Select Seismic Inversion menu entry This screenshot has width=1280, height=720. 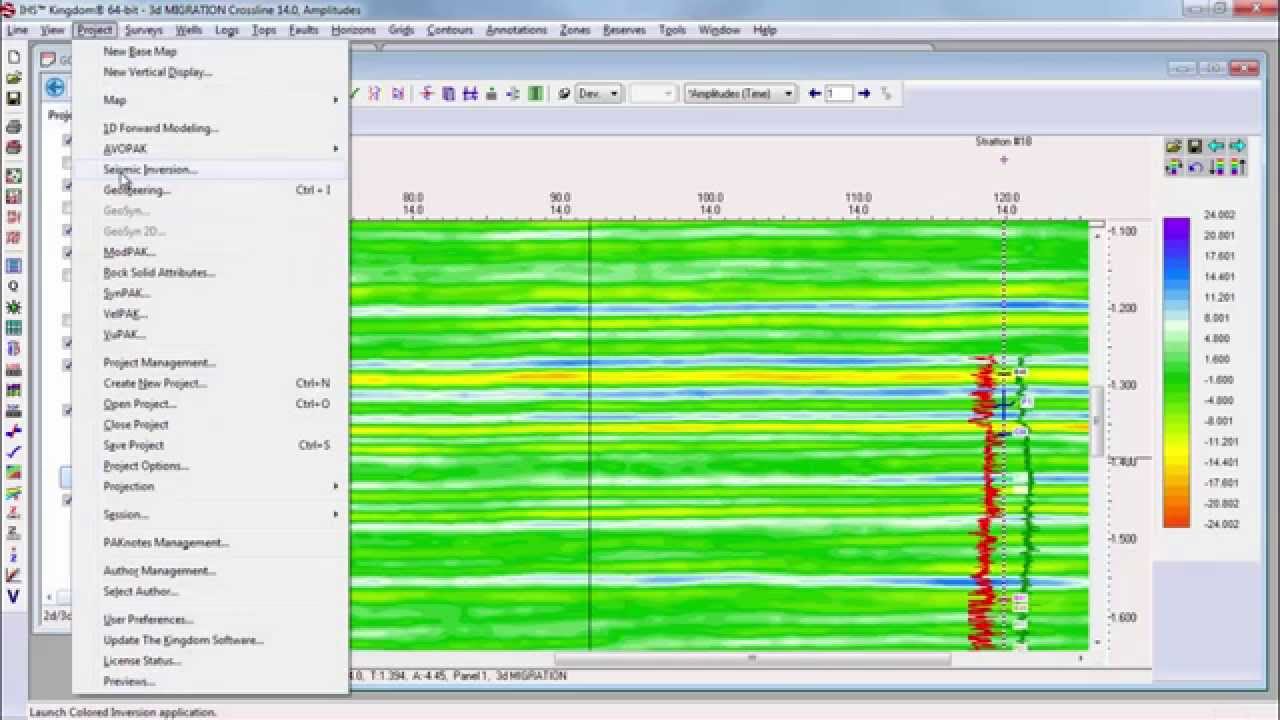tap(150, 169)
